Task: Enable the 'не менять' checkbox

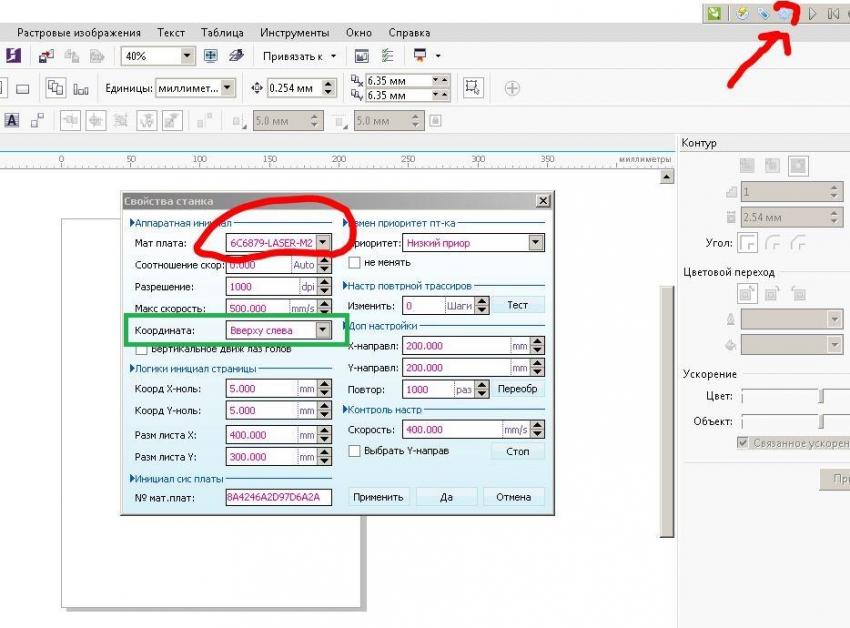Action: (x=354, y=262)
